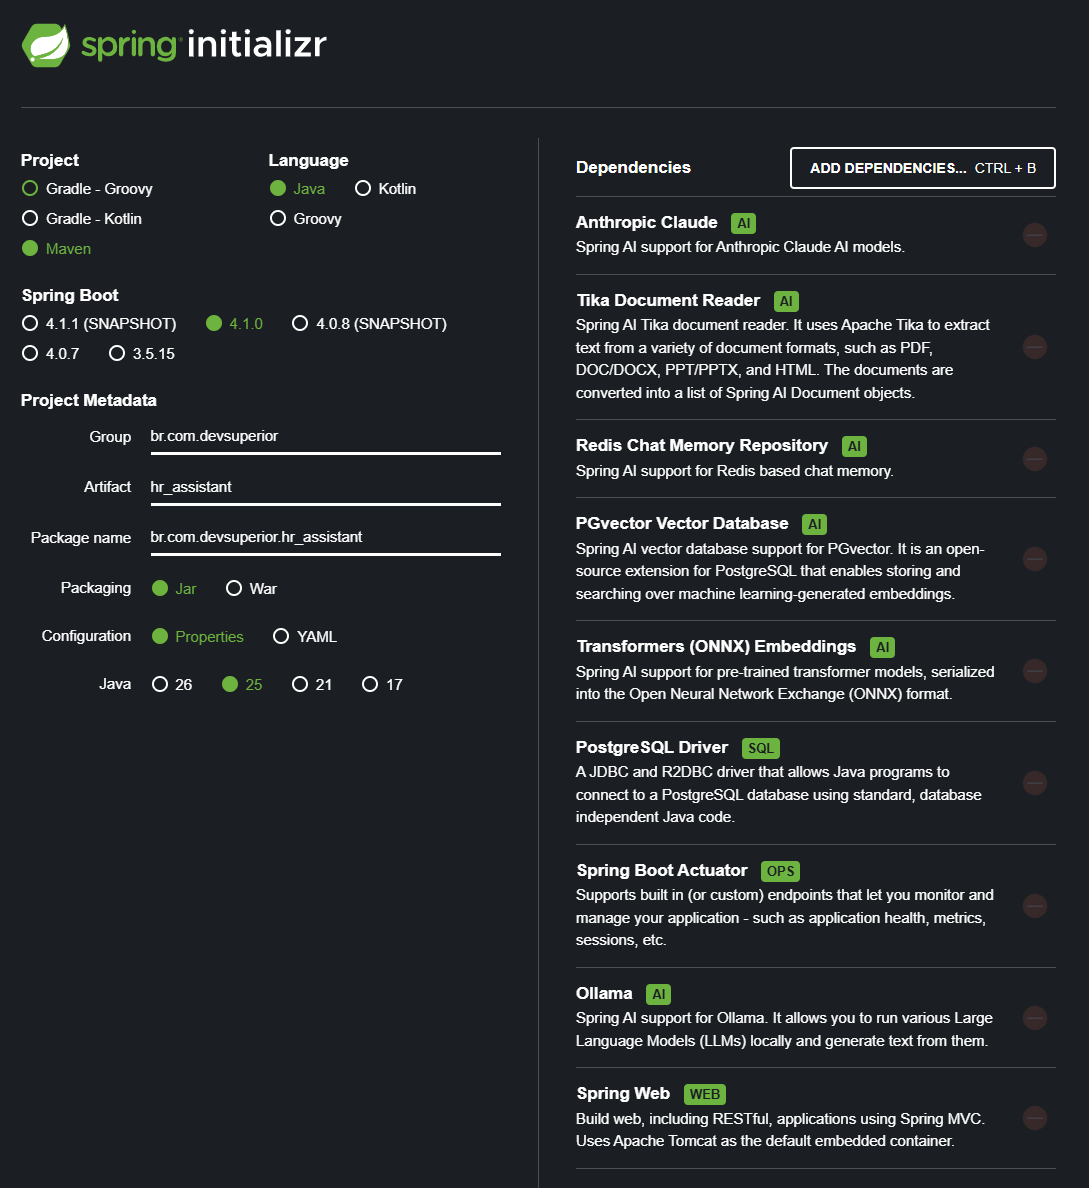
Task: Click the Spring Initializr leaf logo
Action: coord(46,45)
